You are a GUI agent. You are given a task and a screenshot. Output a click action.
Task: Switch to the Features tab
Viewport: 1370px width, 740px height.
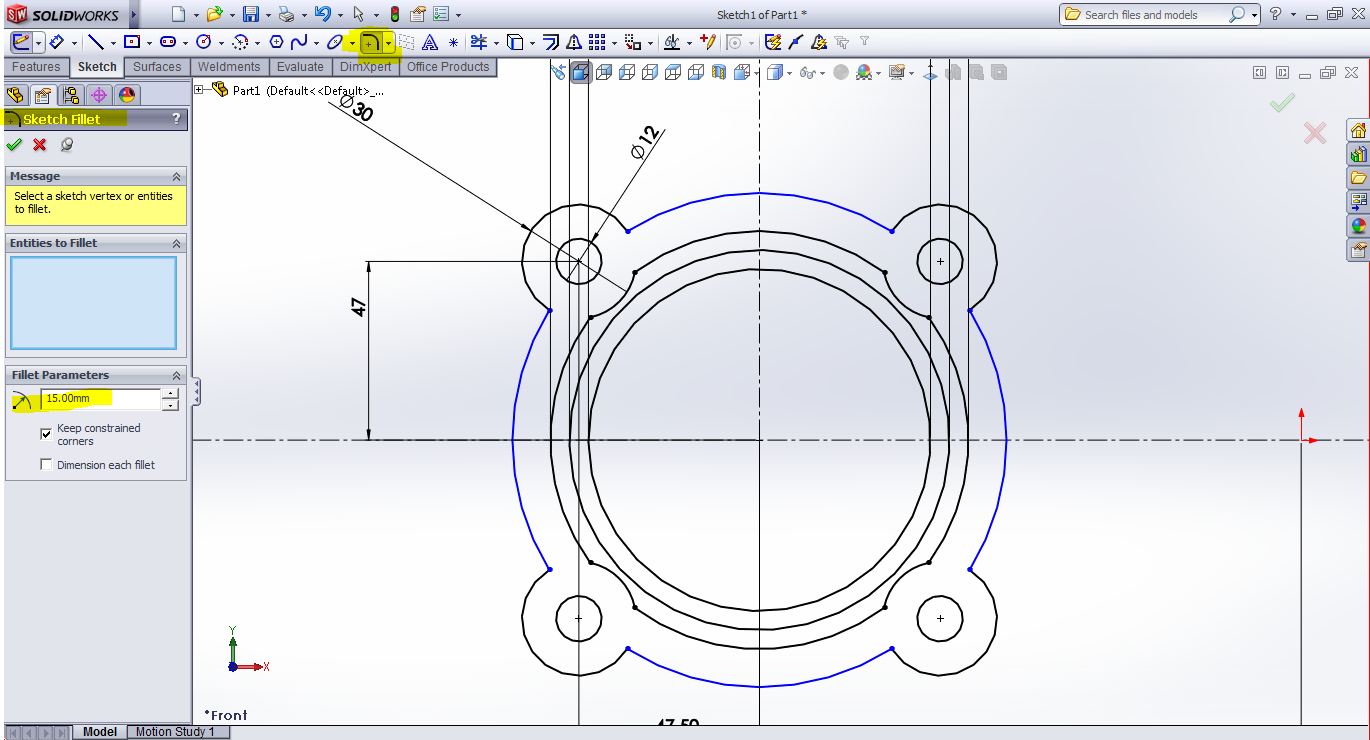pos(36,67)
